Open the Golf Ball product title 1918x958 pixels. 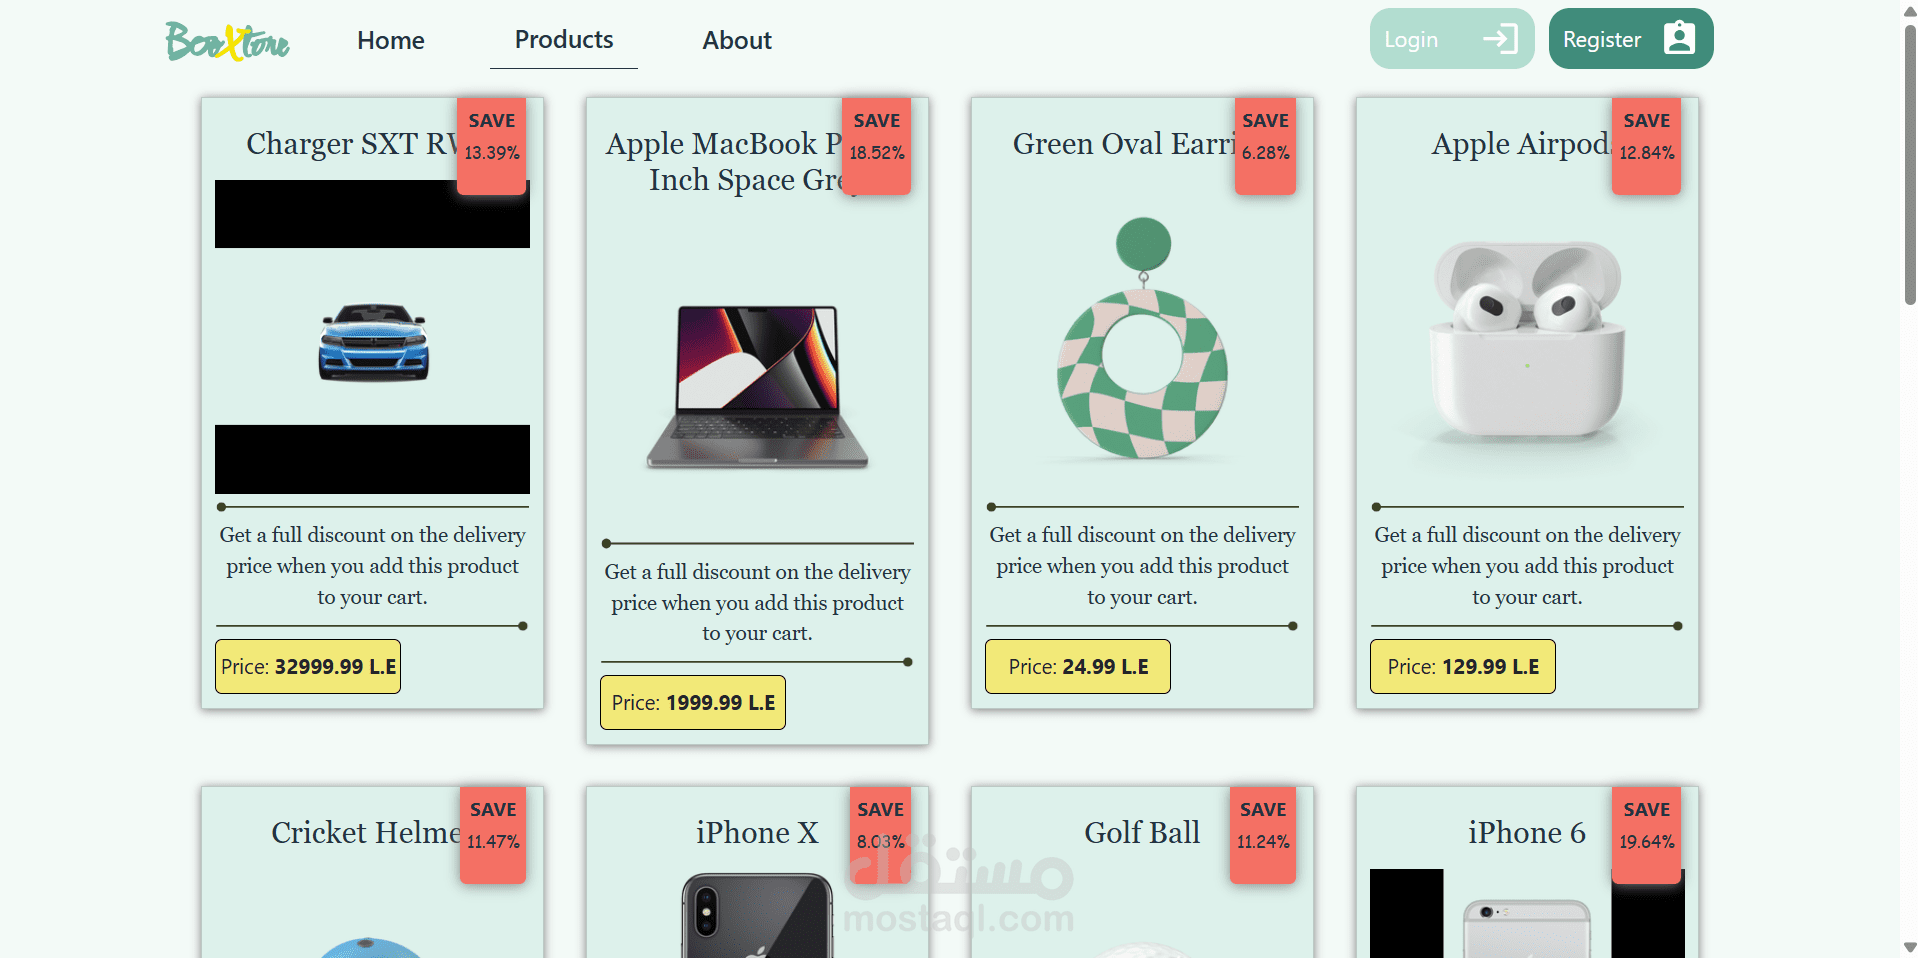point(1142,833)
